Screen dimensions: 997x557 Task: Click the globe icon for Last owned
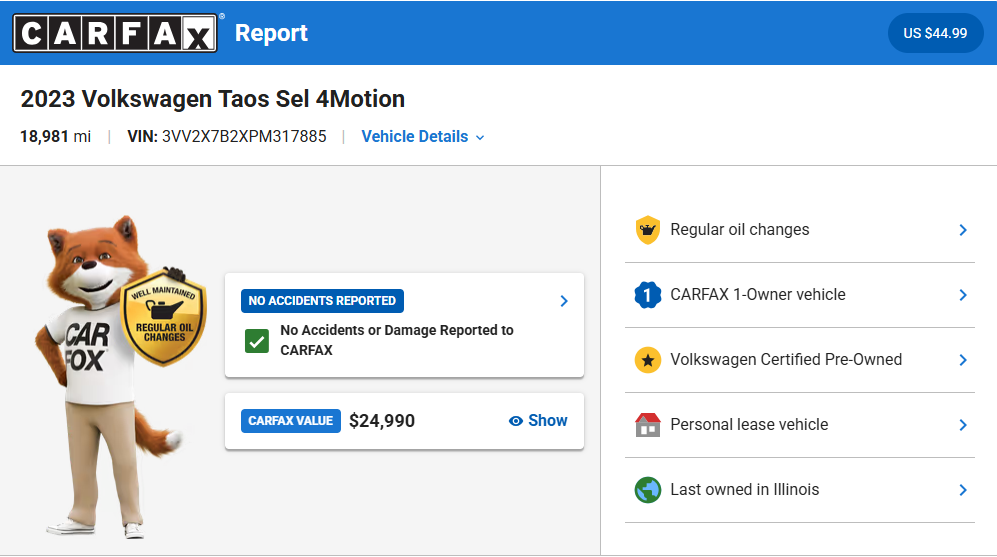648,490
